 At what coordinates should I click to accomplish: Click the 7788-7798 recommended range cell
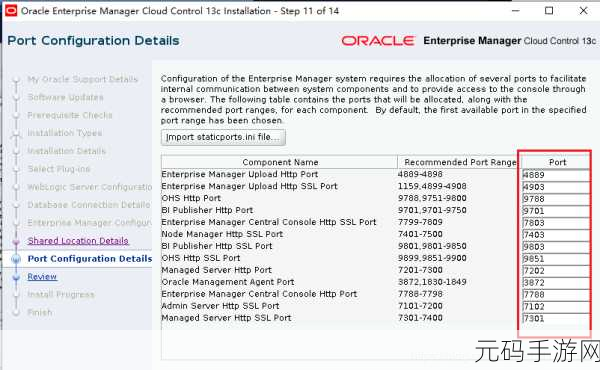click(x=420, y=294)
